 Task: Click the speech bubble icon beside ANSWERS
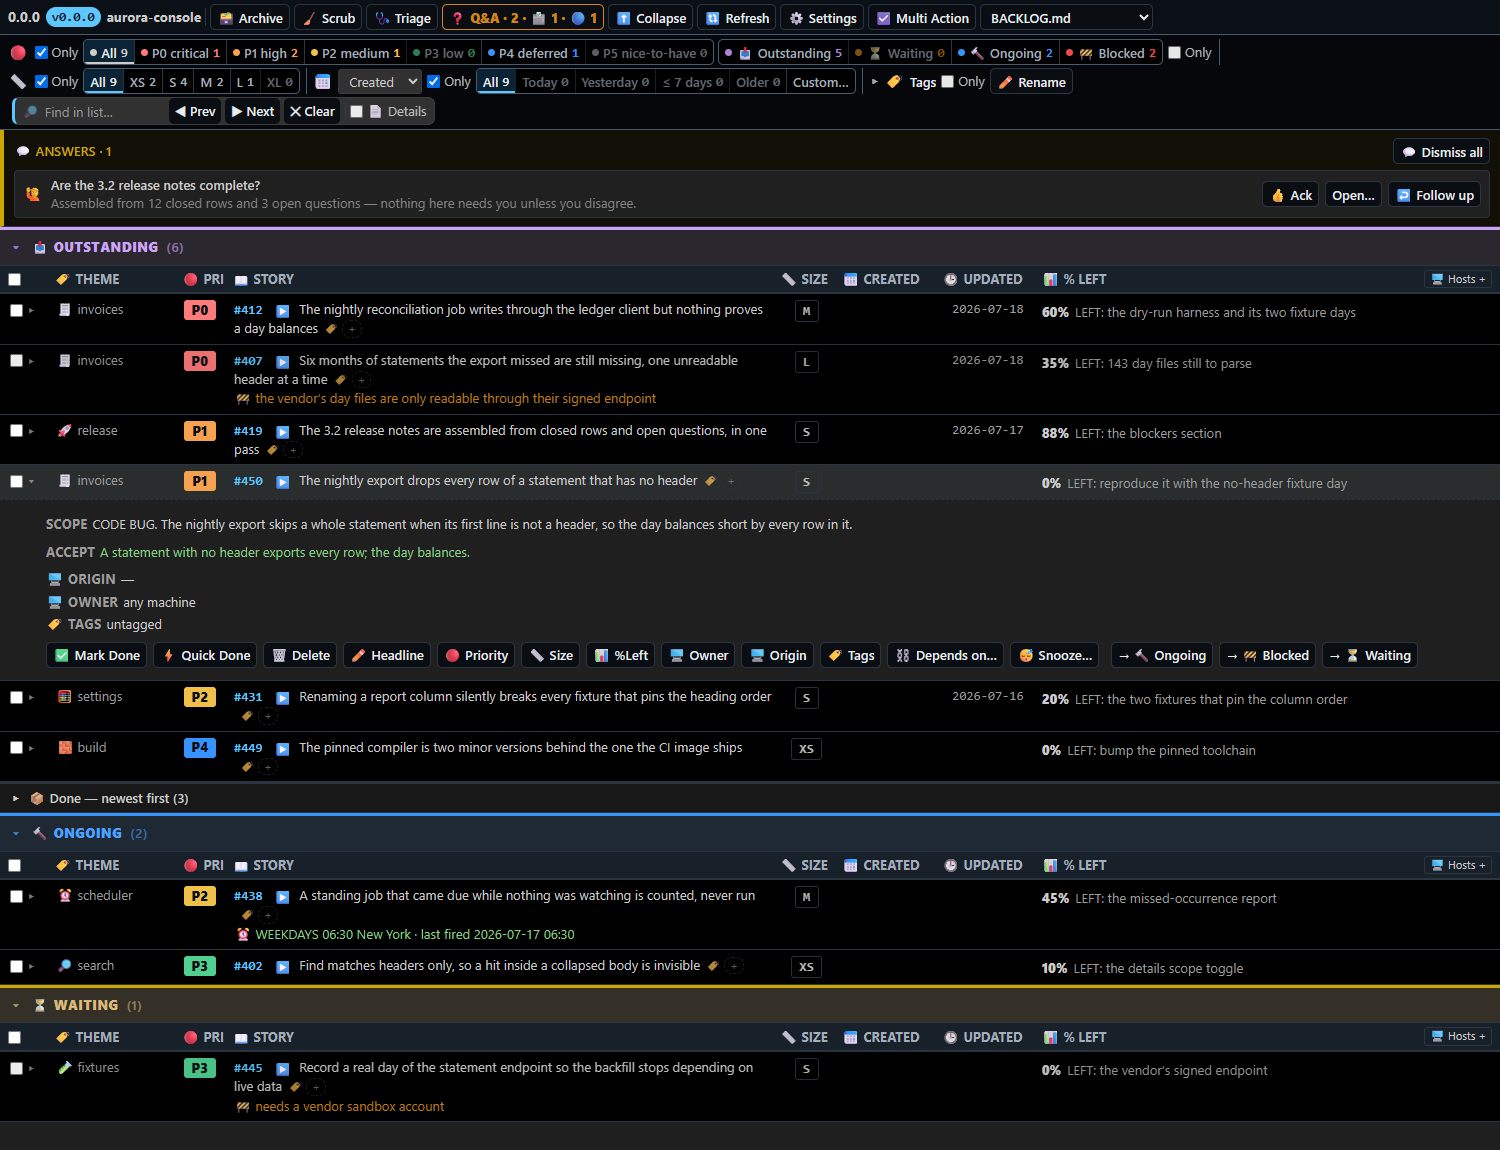point(23,152)
